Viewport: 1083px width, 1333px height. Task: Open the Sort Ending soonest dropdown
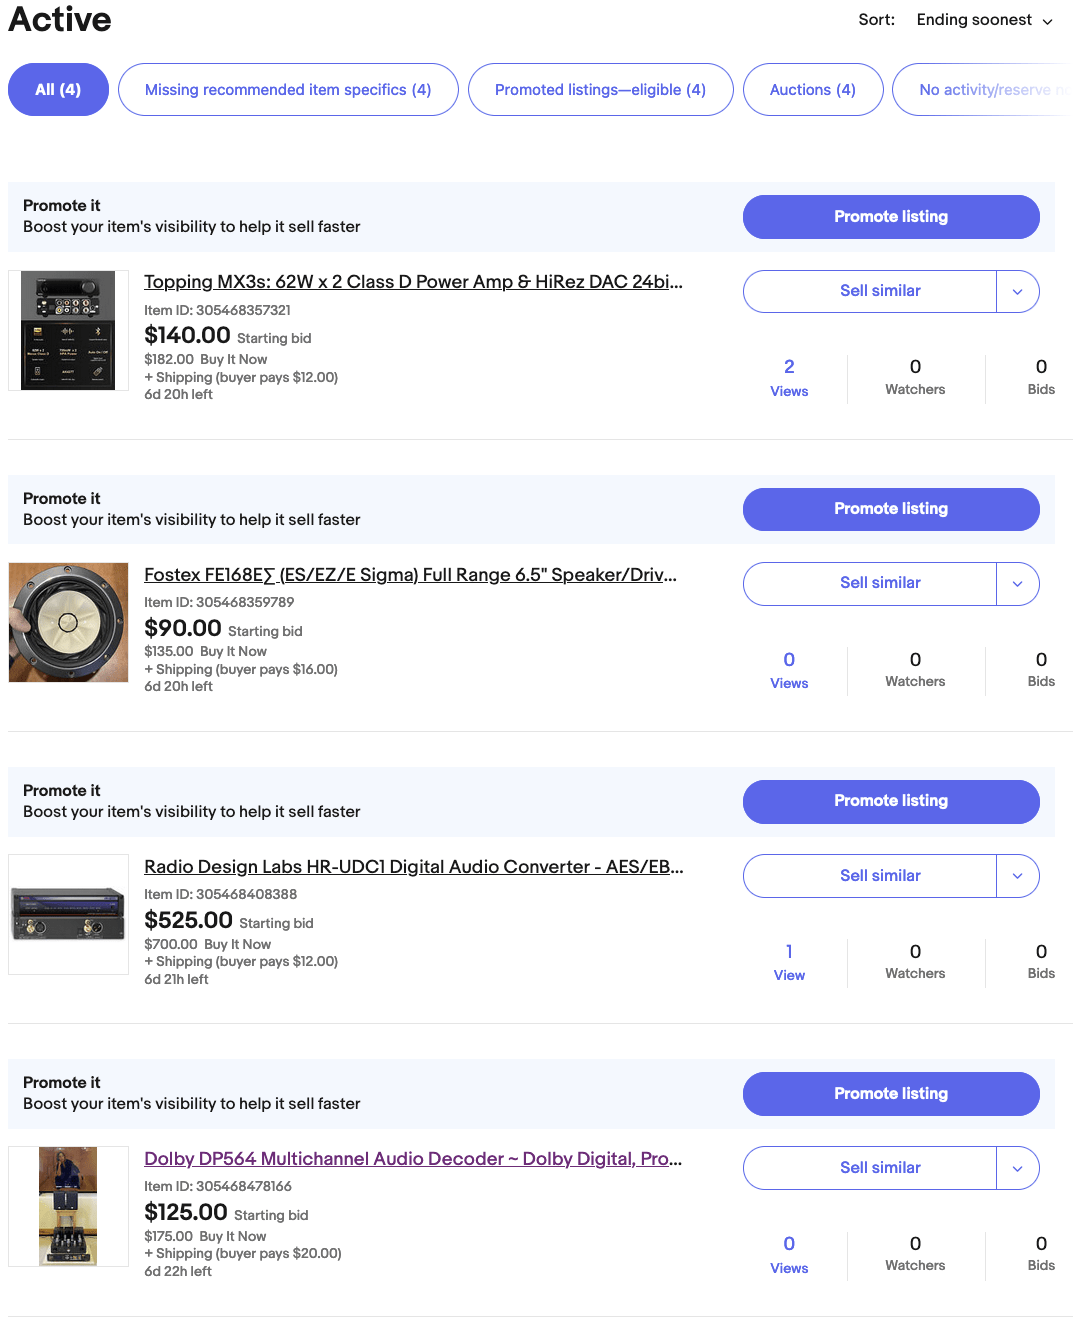(984, 20)
